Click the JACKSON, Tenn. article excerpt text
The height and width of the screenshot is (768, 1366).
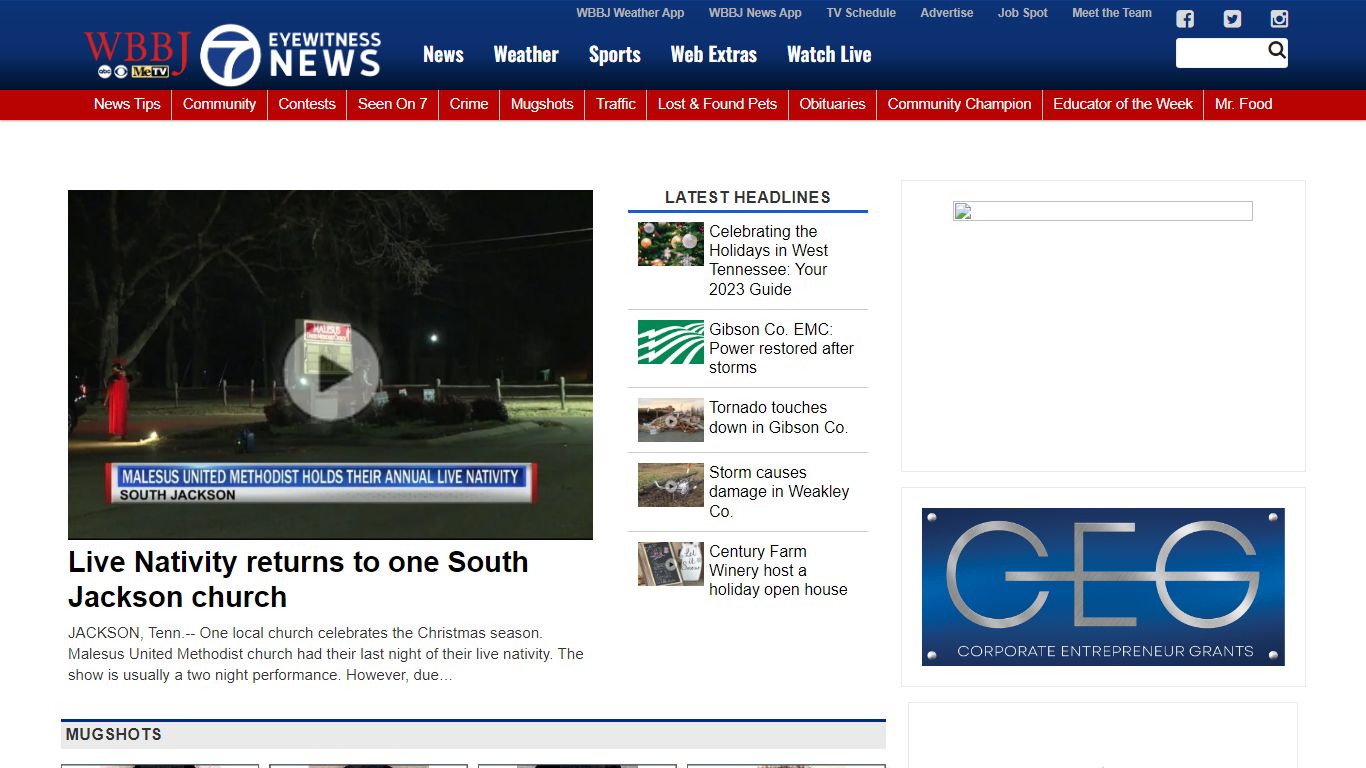click(326, 654)
